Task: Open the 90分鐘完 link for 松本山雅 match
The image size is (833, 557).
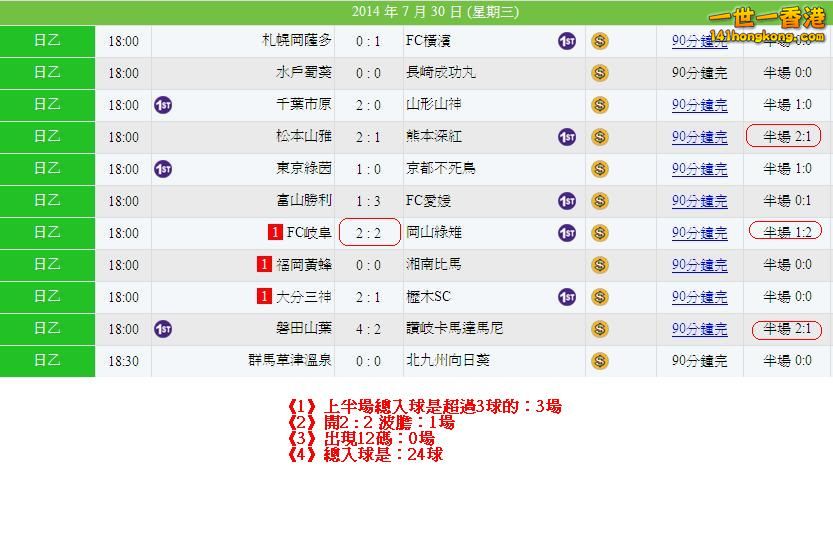Action: [699, 137]
